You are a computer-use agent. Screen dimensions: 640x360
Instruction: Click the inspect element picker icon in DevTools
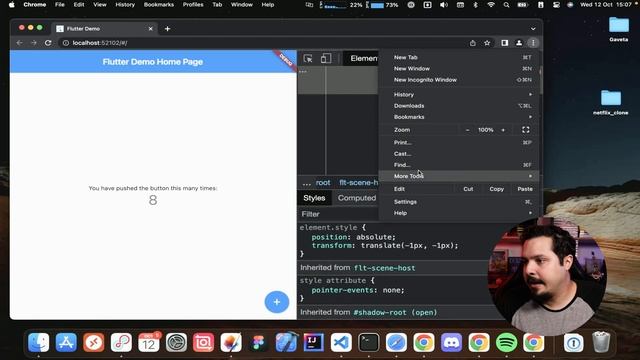(x=308, y=58)
